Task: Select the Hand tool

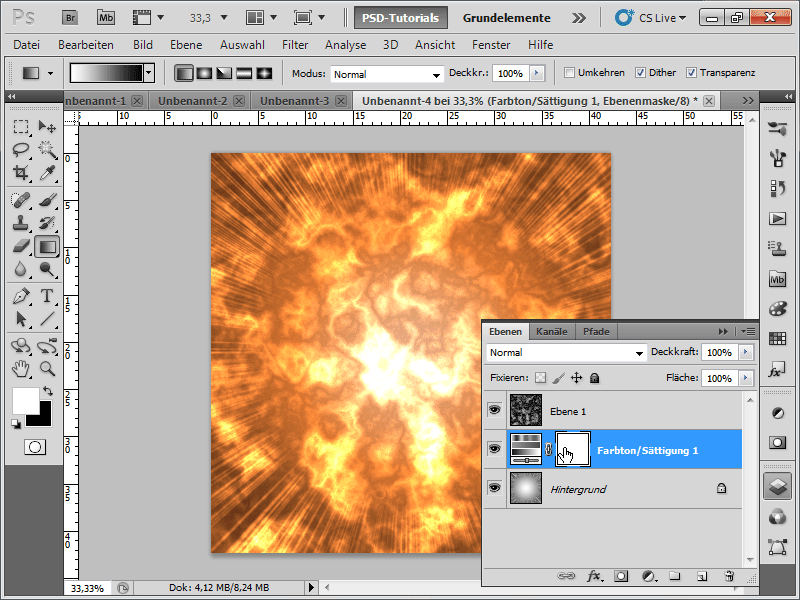Action: [20, 369]
